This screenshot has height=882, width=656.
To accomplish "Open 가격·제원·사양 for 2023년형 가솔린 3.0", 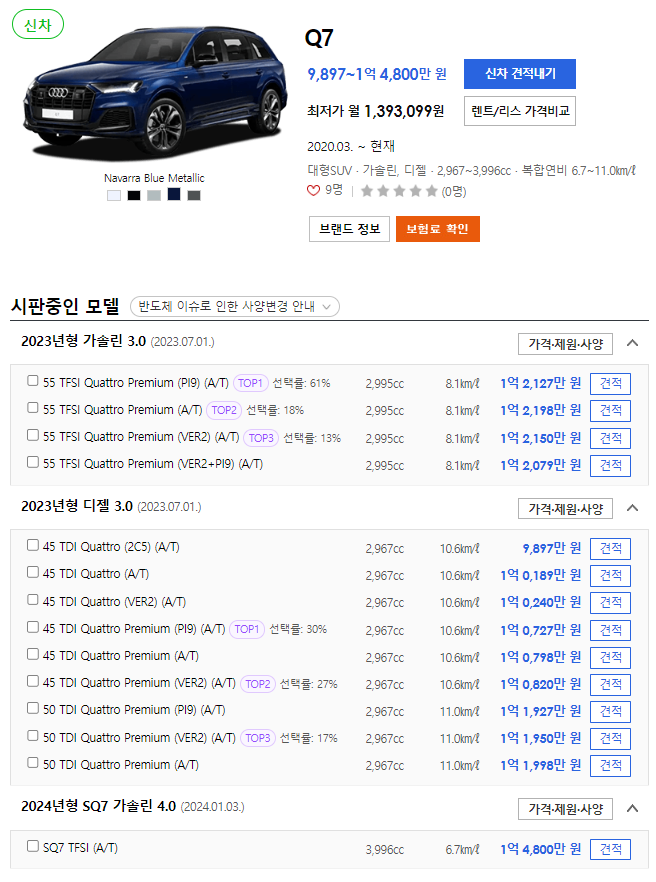I will point(565,344).
